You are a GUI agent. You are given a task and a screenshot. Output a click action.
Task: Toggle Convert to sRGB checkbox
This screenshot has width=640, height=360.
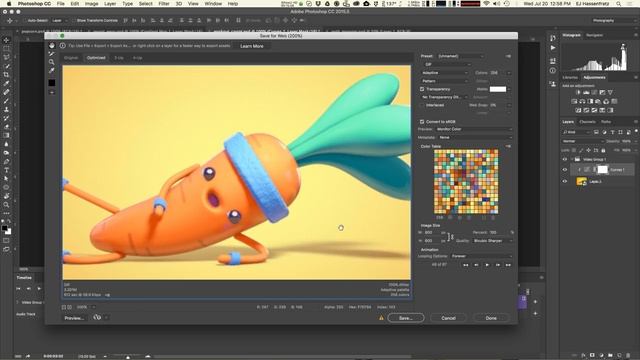422,122
